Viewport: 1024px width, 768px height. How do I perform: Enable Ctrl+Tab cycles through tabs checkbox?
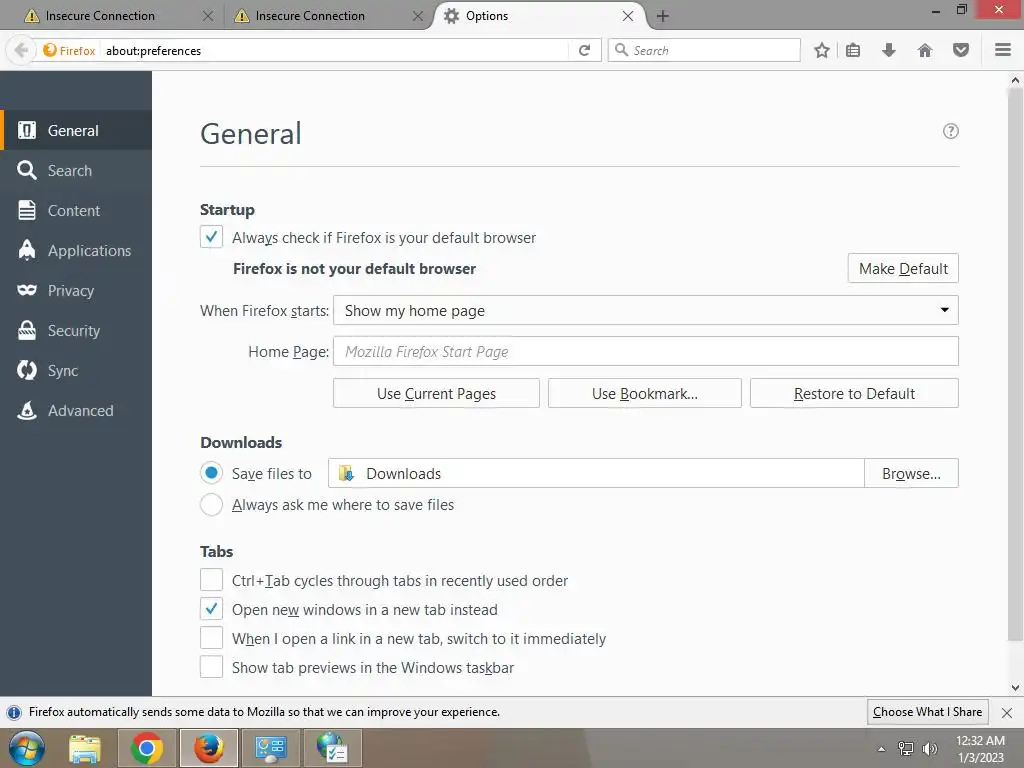[211, 580]
